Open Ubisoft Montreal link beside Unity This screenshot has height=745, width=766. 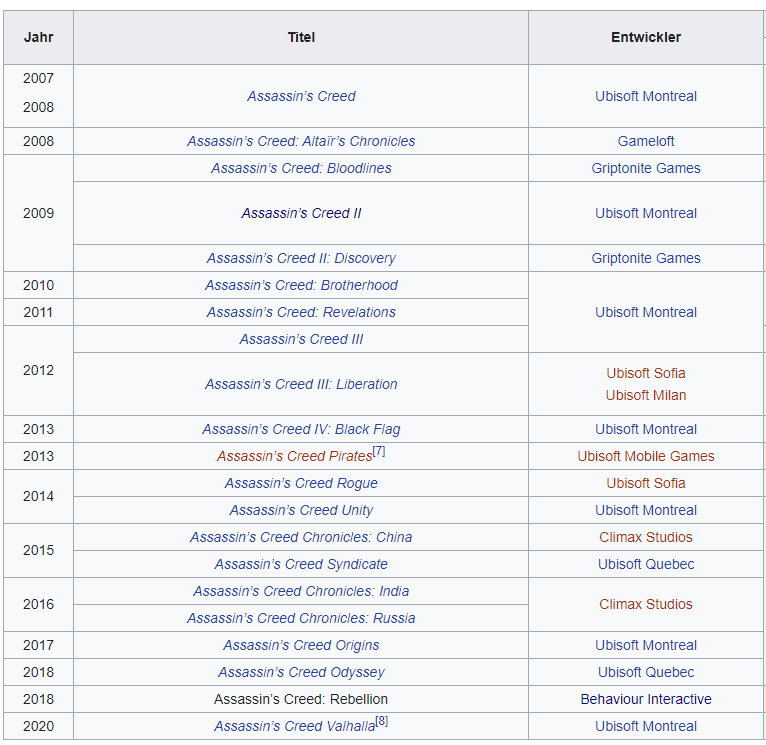click(x=646, y=510)
